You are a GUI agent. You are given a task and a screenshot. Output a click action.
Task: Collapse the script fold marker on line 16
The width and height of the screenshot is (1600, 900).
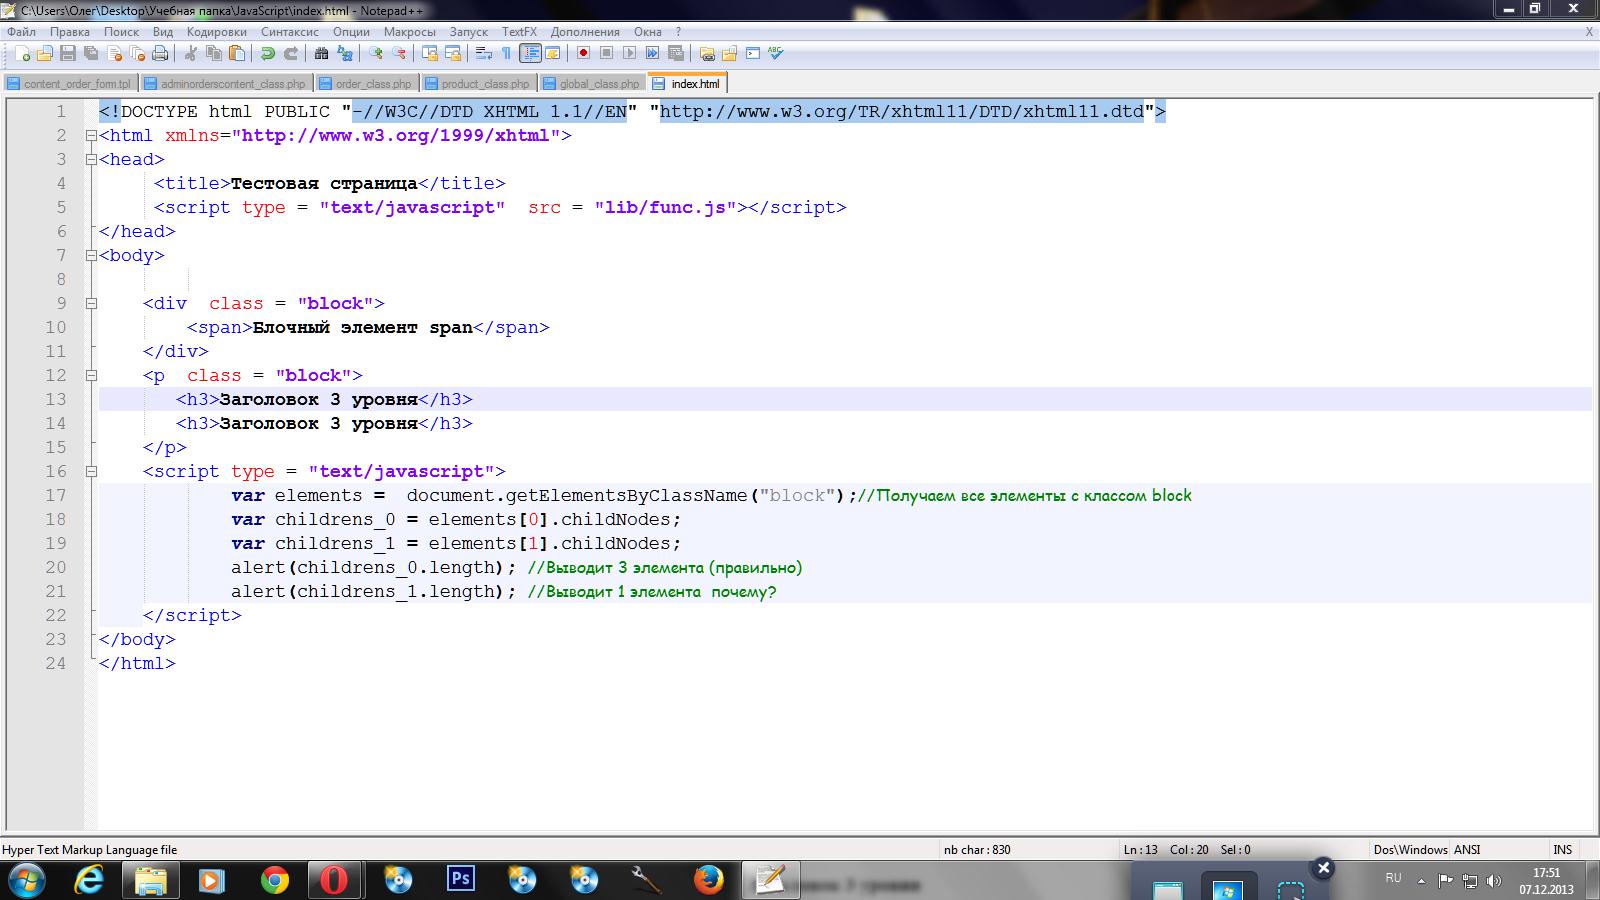pyautogui.click(x=91, y=471)
